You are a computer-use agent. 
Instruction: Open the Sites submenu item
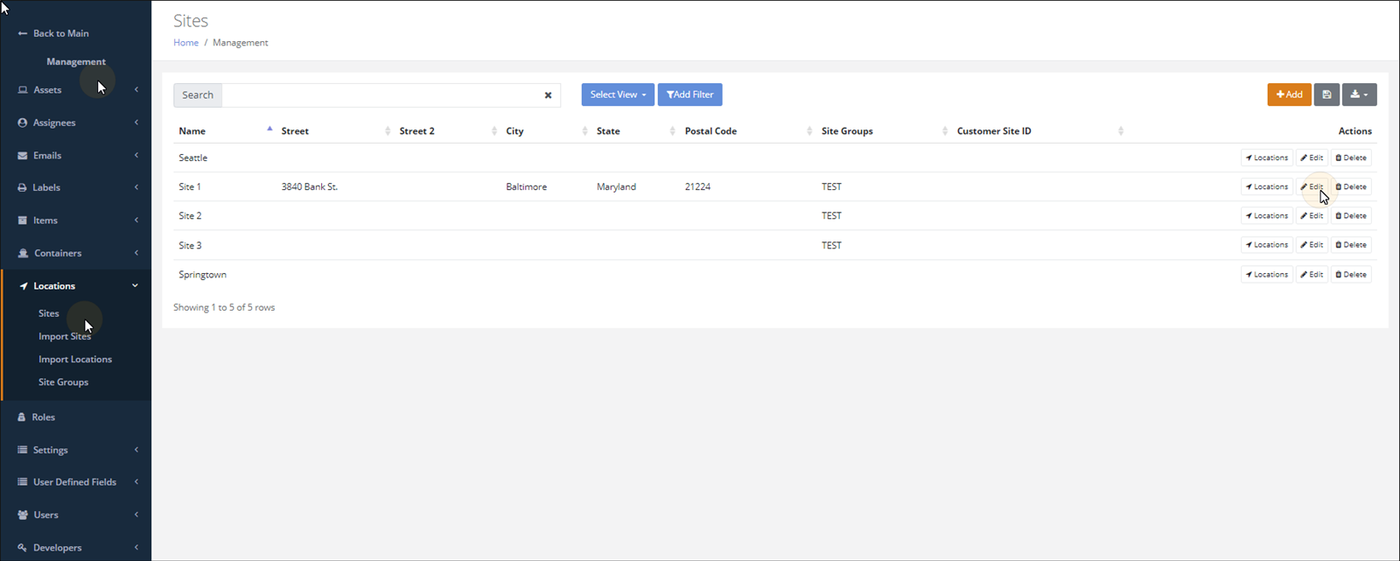click(x=49, y=313)
